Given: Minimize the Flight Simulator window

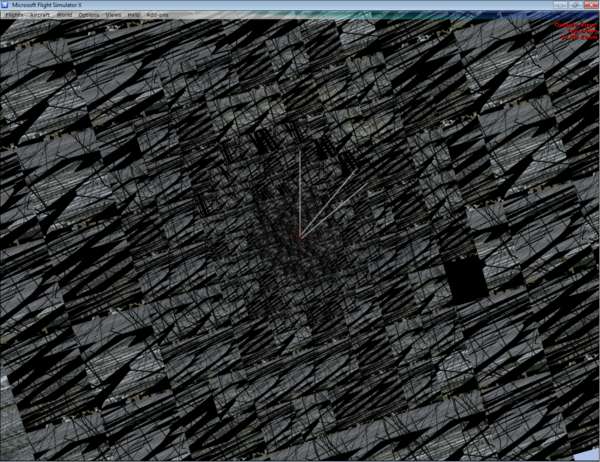Looking at the screenshot, I should [x=560, y=5].
